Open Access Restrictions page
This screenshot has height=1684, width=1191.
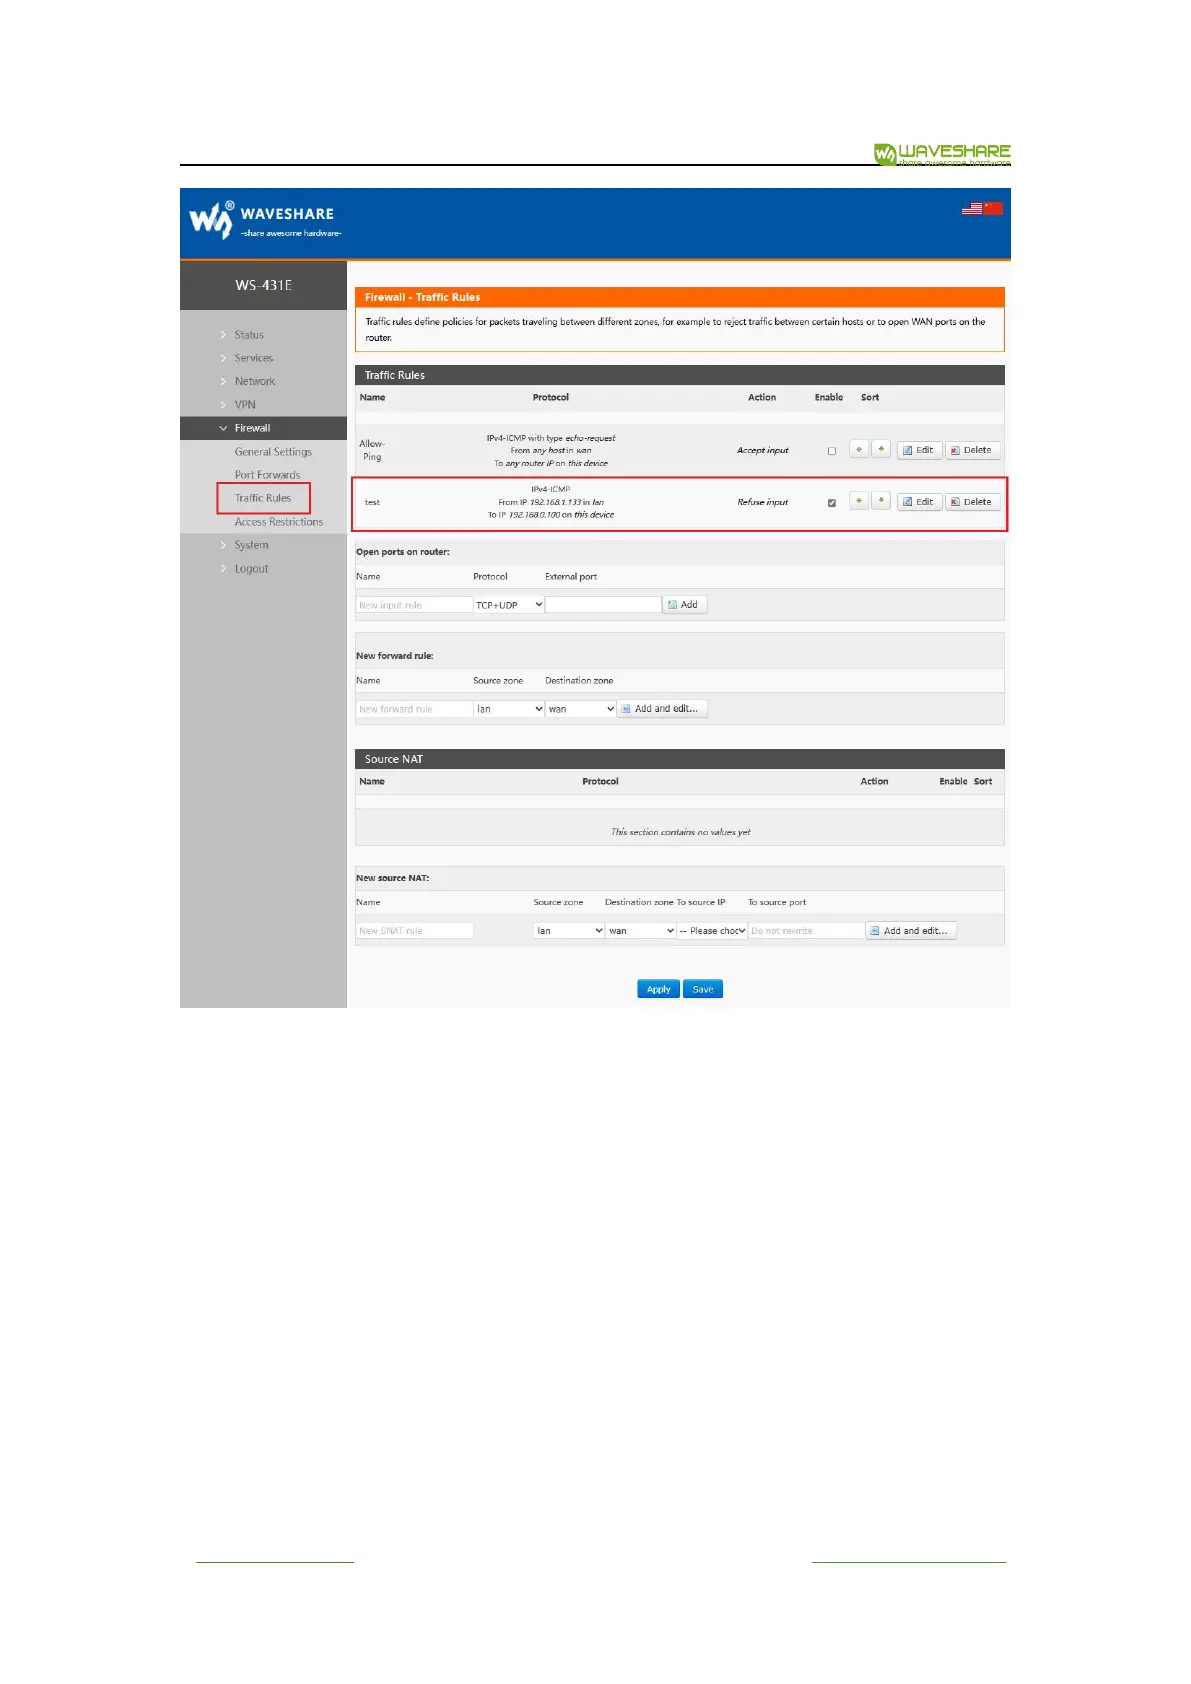279,522
